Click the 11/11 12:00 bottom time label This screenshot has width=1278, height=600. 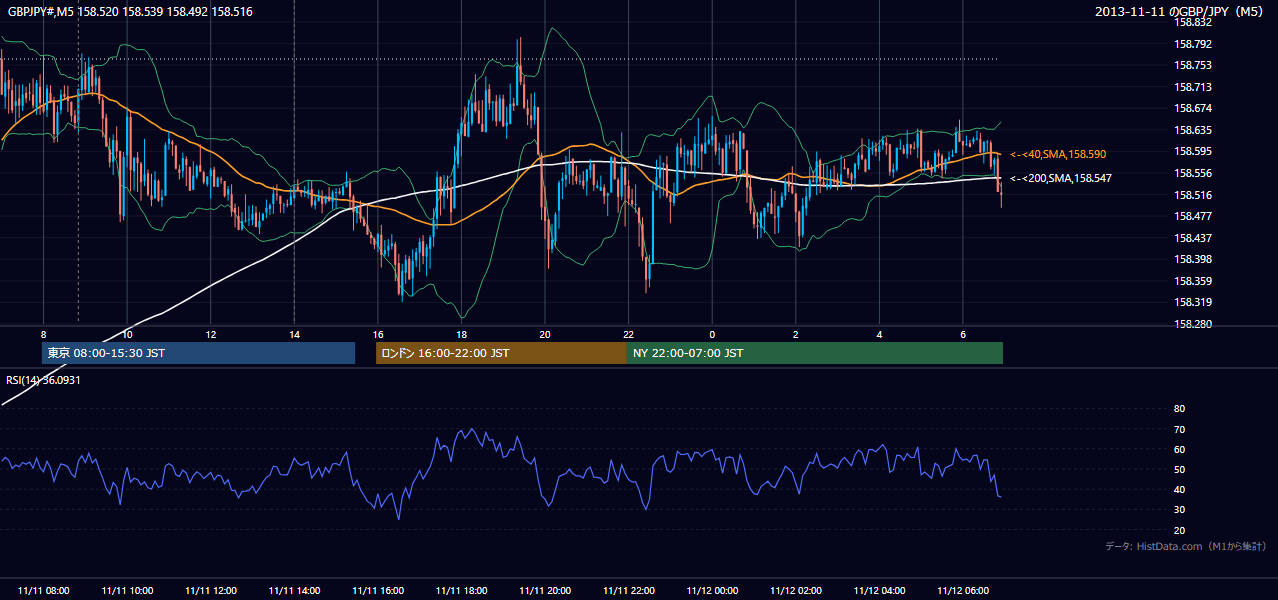click(x=211, y=591)
